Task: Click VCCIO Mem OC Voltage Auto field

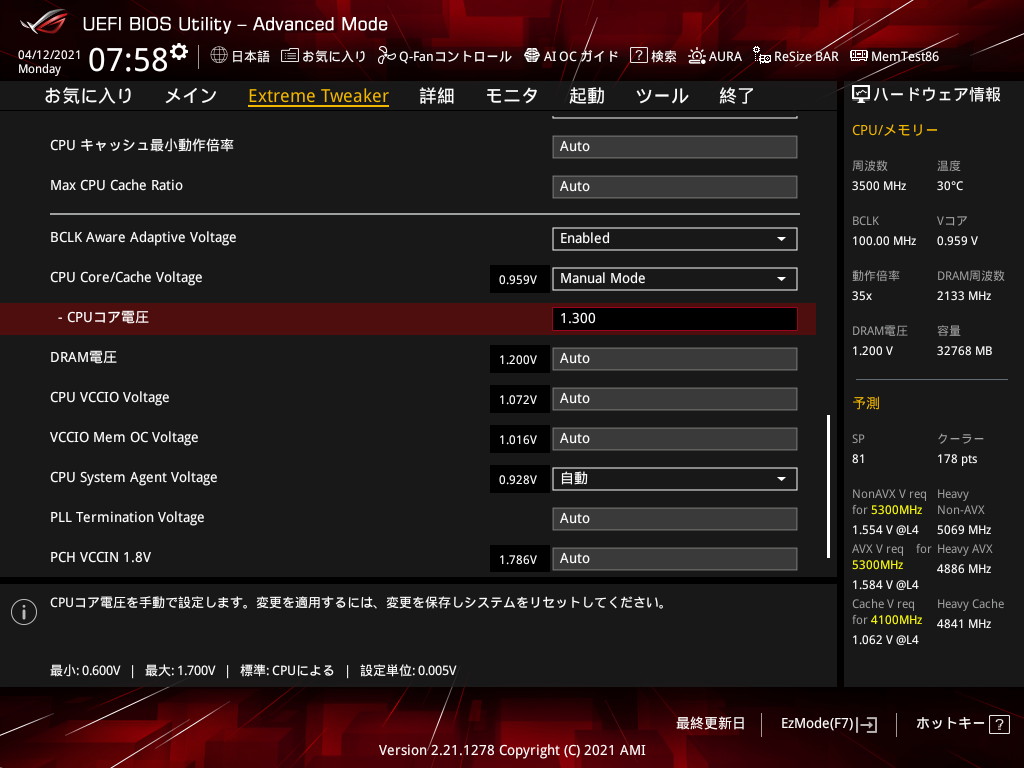Action: (x=675, y=438)
